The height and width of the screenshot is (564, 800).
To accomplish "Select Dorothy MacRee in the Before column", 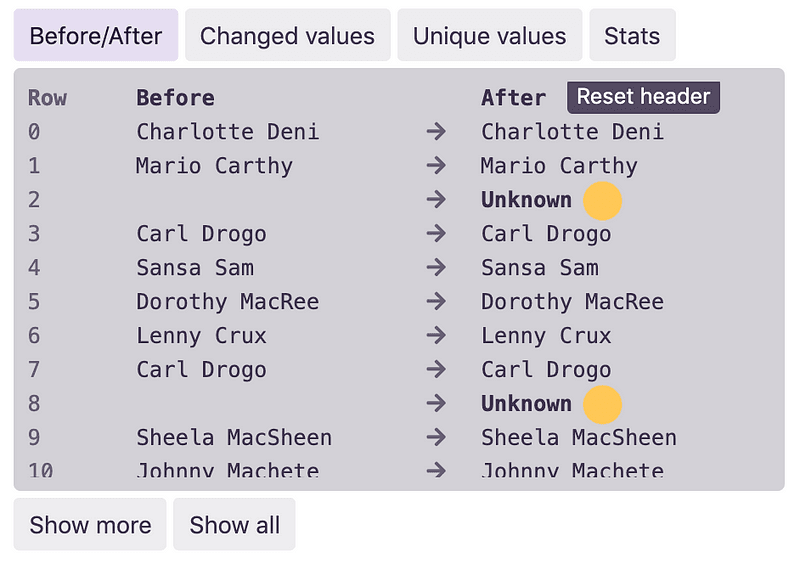I will (228, 301).
